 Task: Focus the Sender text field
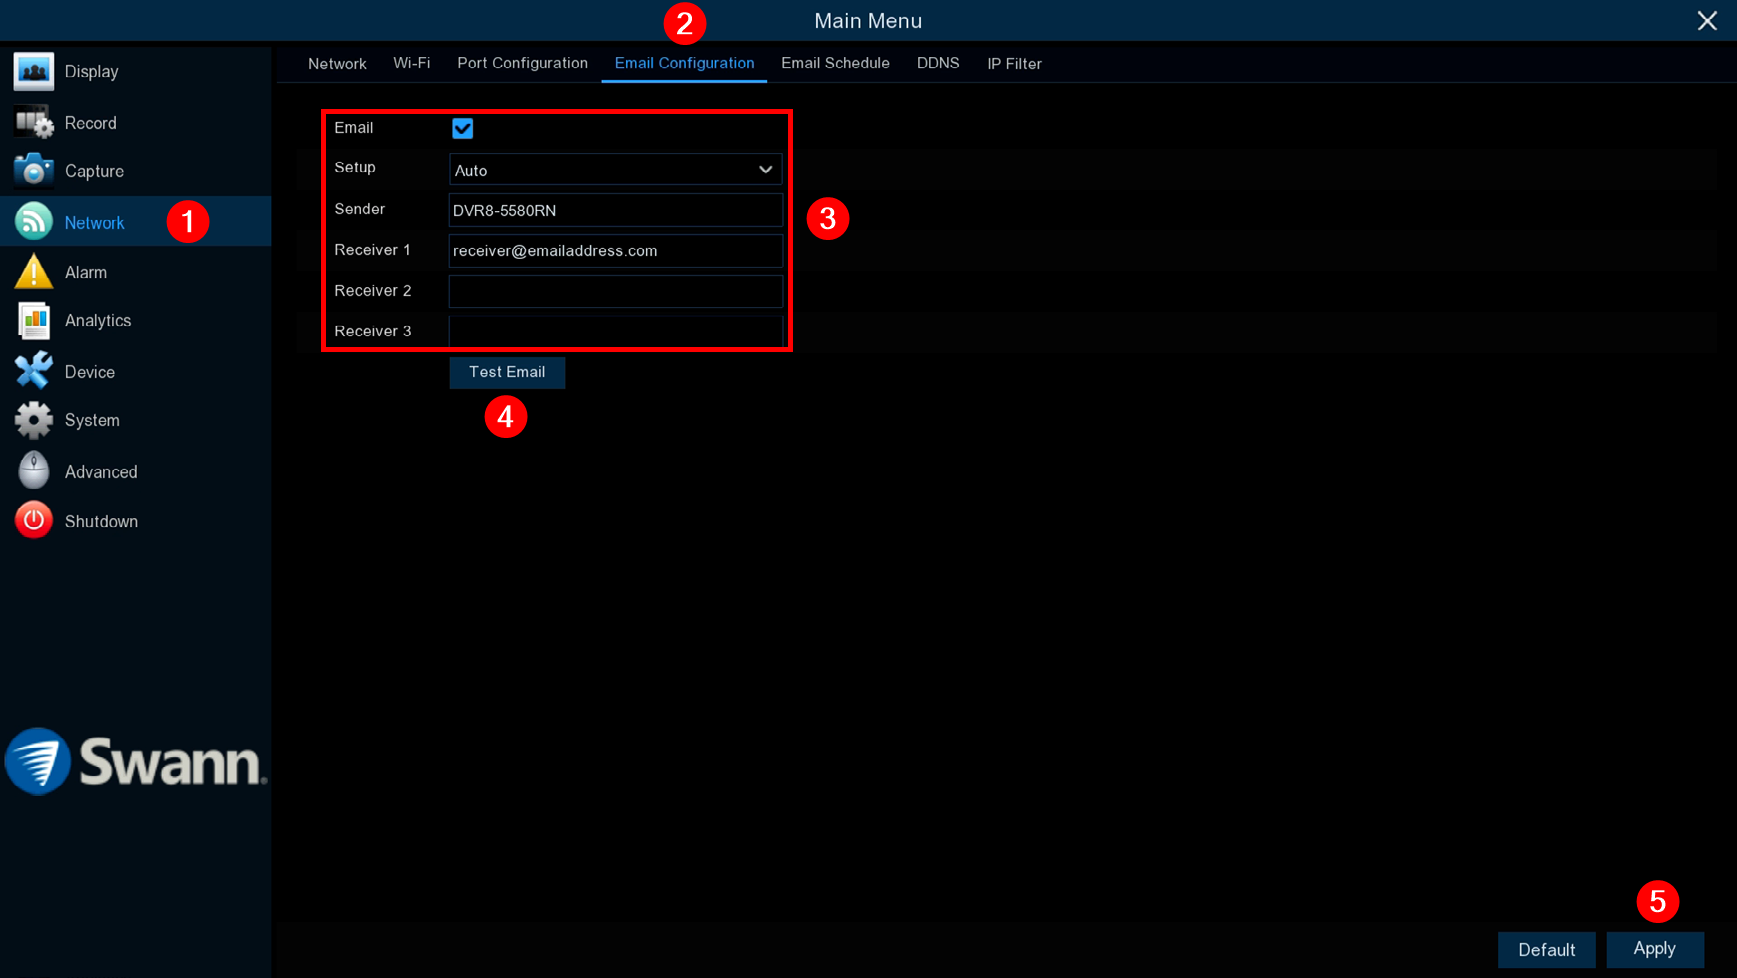tap(614, 210)
